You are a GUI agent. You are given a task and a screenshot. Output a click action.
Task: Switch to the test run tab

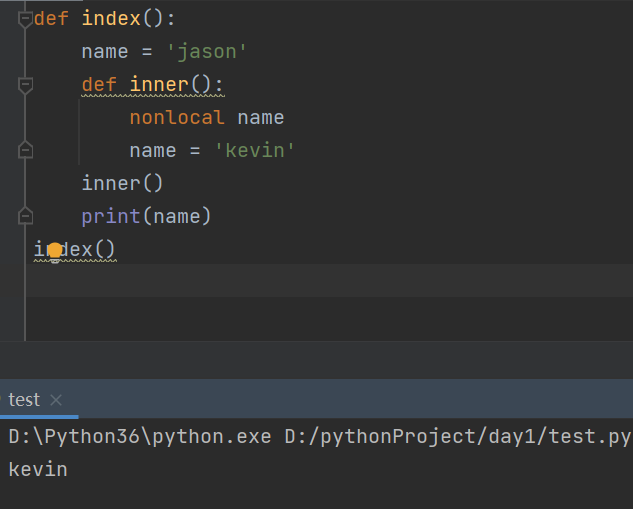[x=24, y=400]
